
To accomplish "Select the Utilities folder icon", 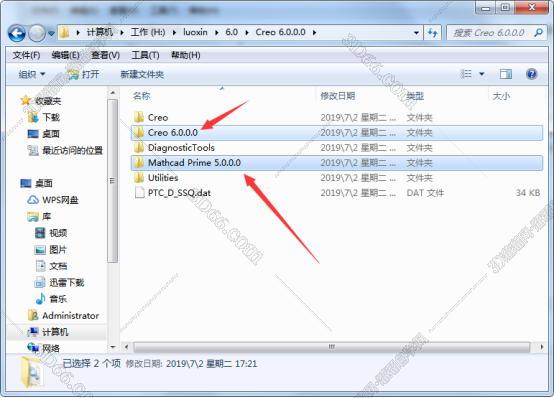I will point(139,177).
